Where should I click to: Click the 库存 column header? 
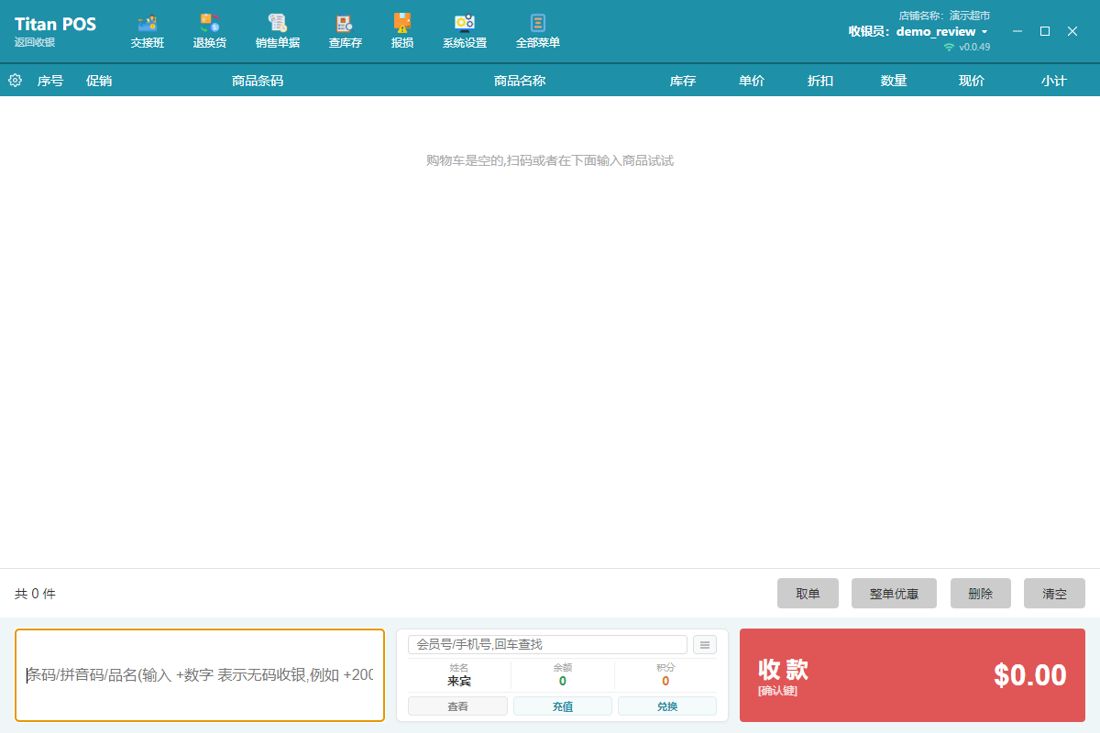tap(683, 81)
